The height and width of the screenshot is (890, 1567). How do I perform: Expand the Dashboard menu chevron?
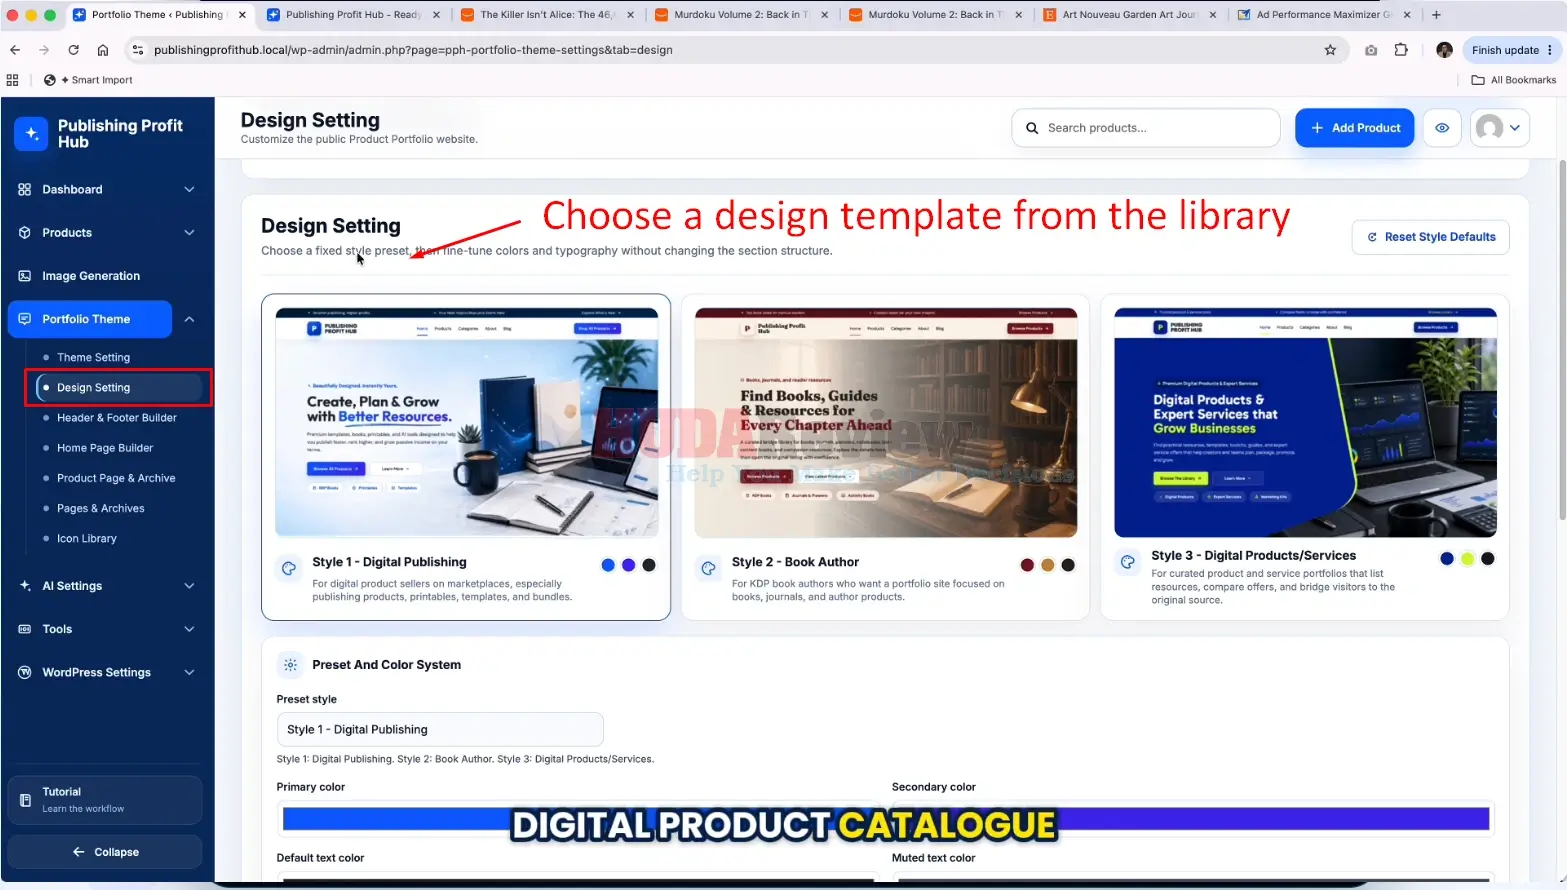click(x=189, y=189)
